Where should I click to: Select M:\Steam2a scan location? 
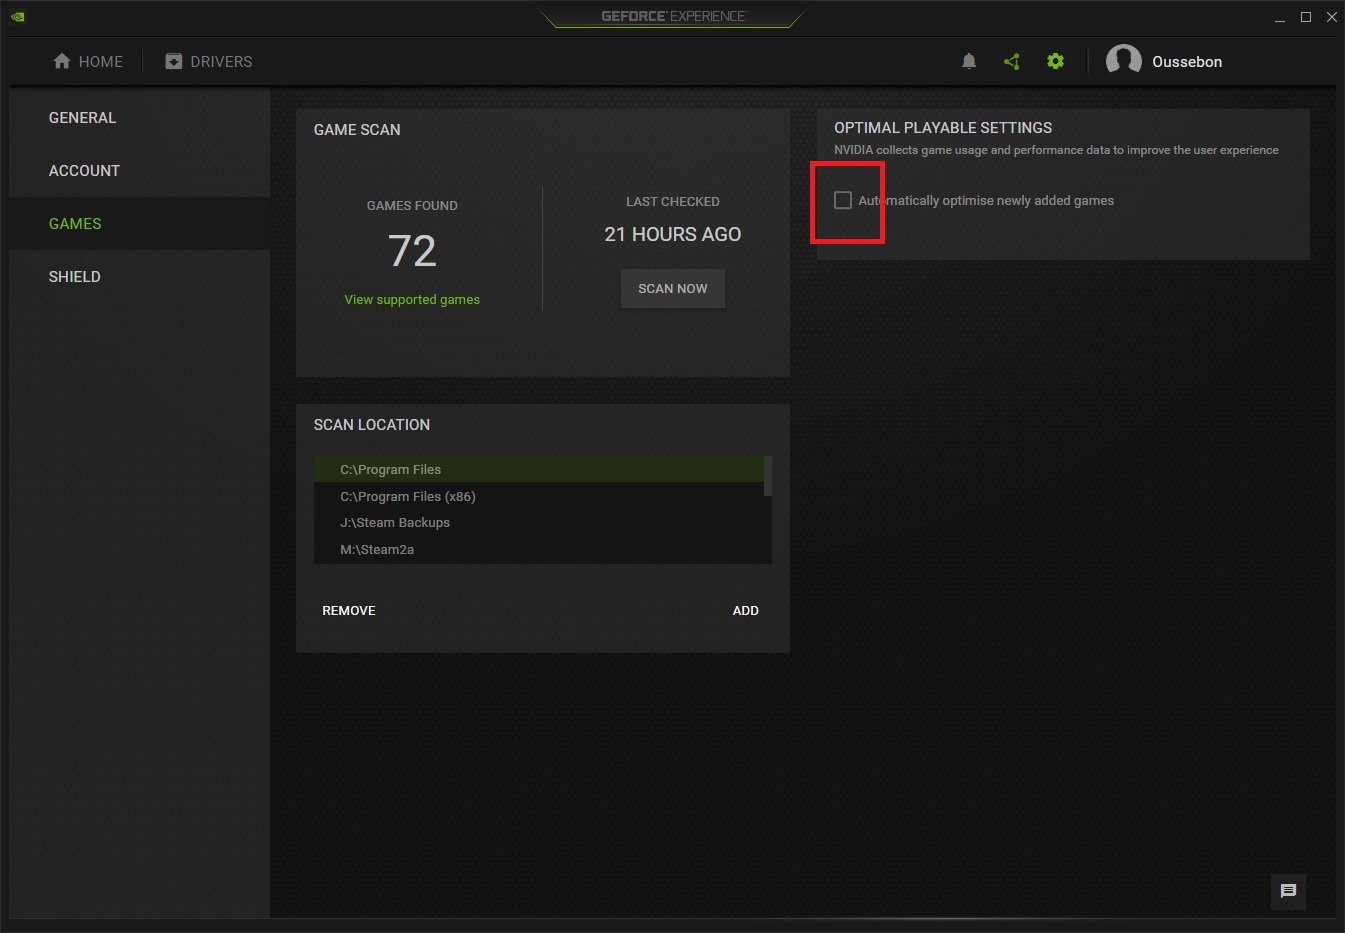538,549
